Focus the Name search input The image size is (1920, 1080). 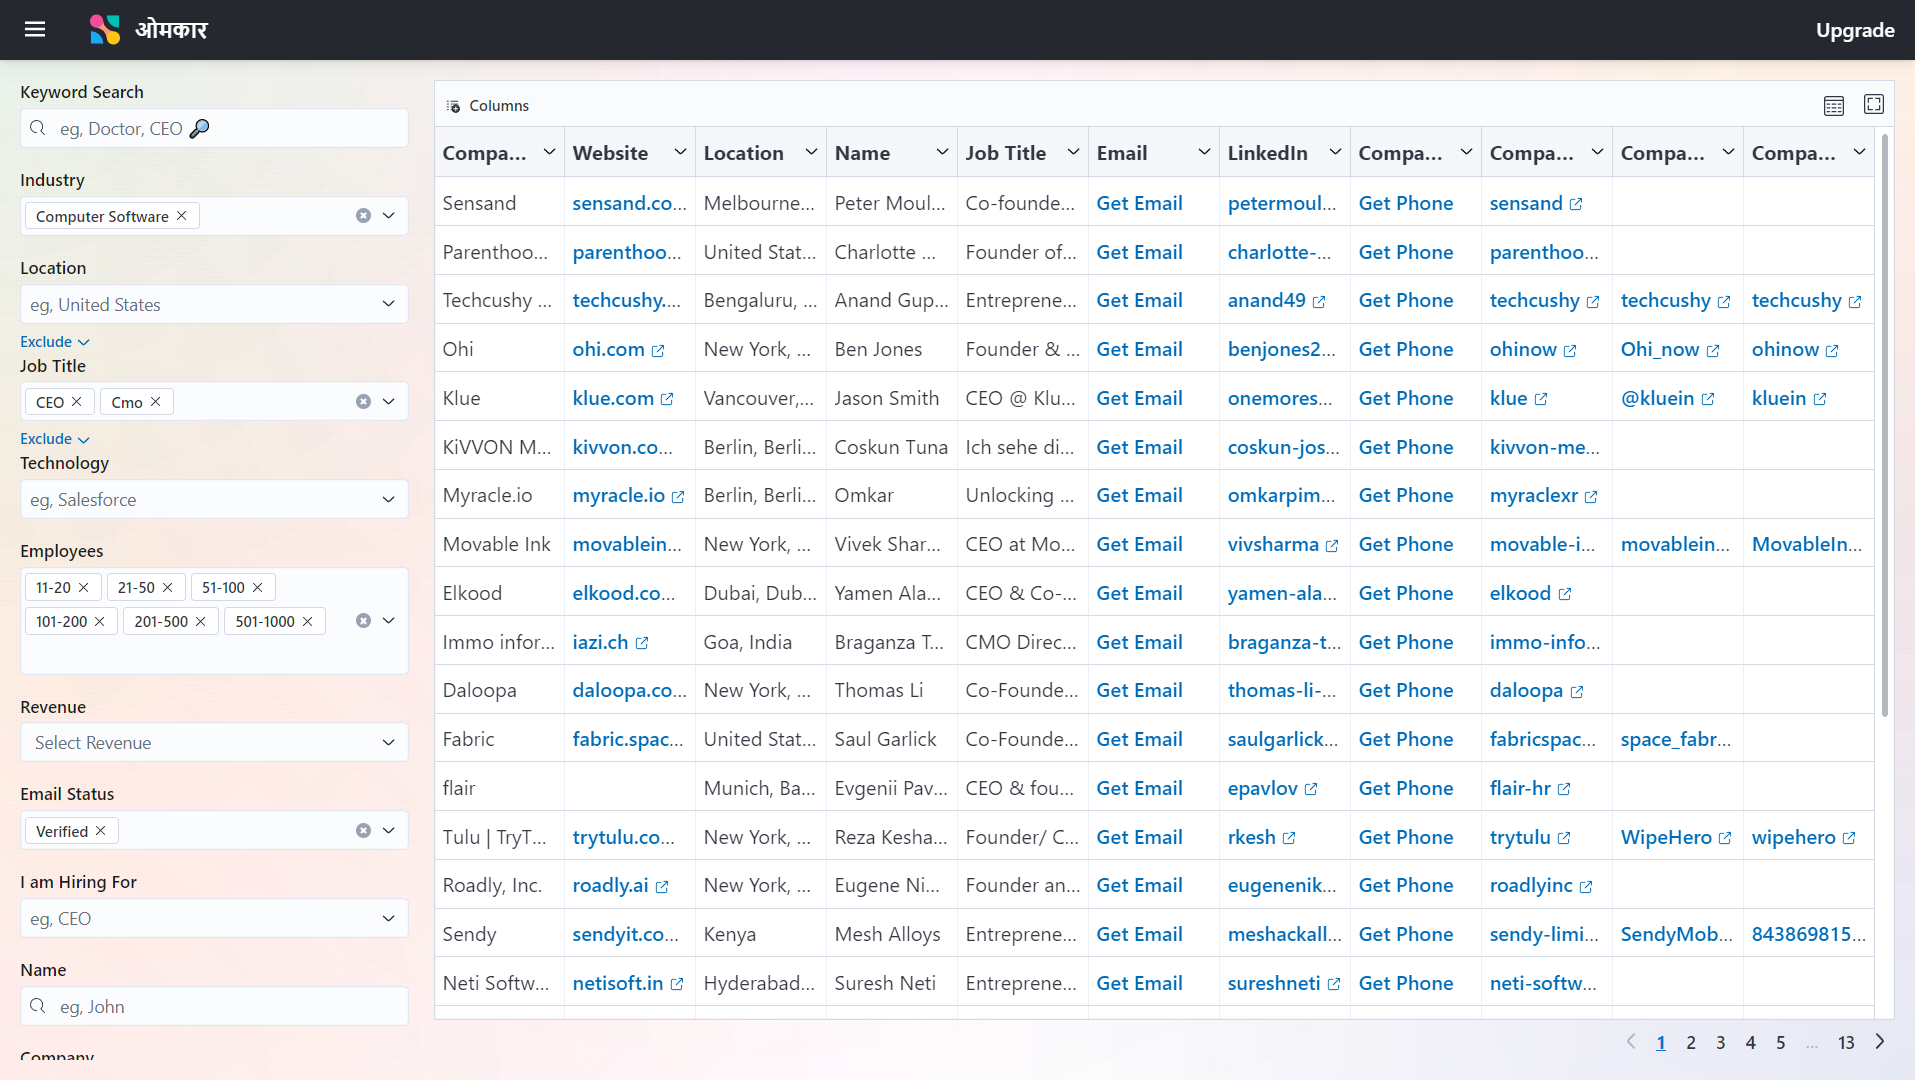(x=214, y=1006)
